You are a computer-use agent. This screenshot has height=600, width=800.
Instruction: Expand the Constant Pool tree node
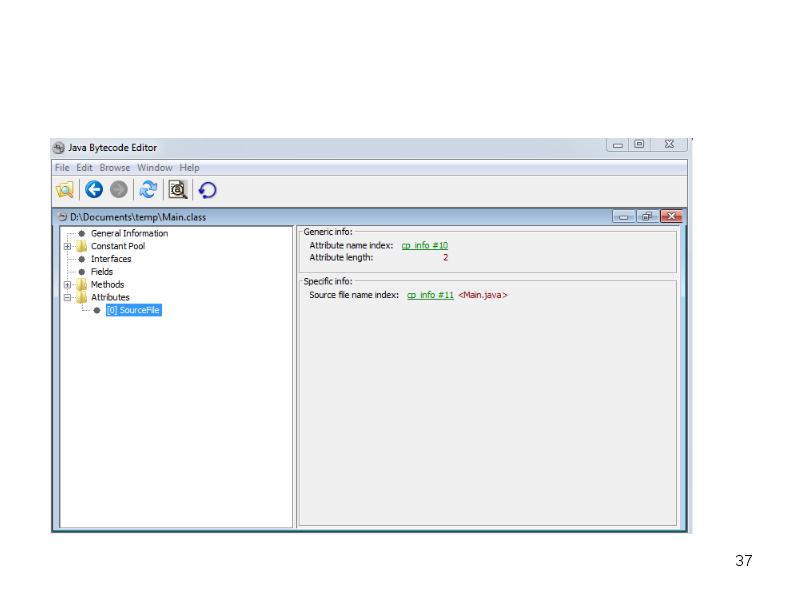(x=67, y=247)
